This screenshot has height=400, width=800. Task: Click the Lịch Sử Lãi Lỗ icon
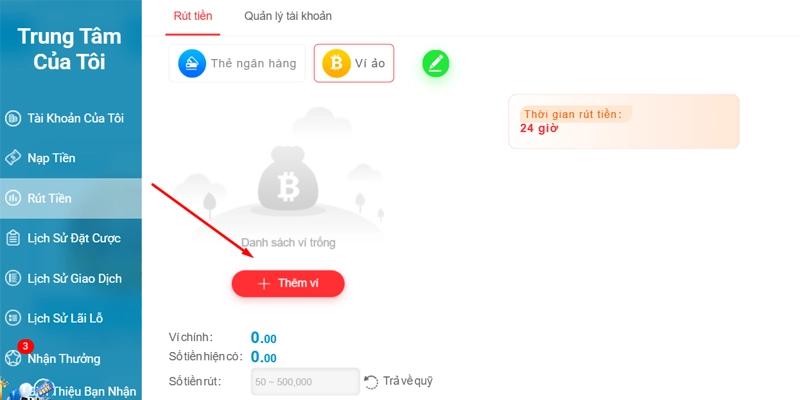pyautogui.click(x=13, y=318)
